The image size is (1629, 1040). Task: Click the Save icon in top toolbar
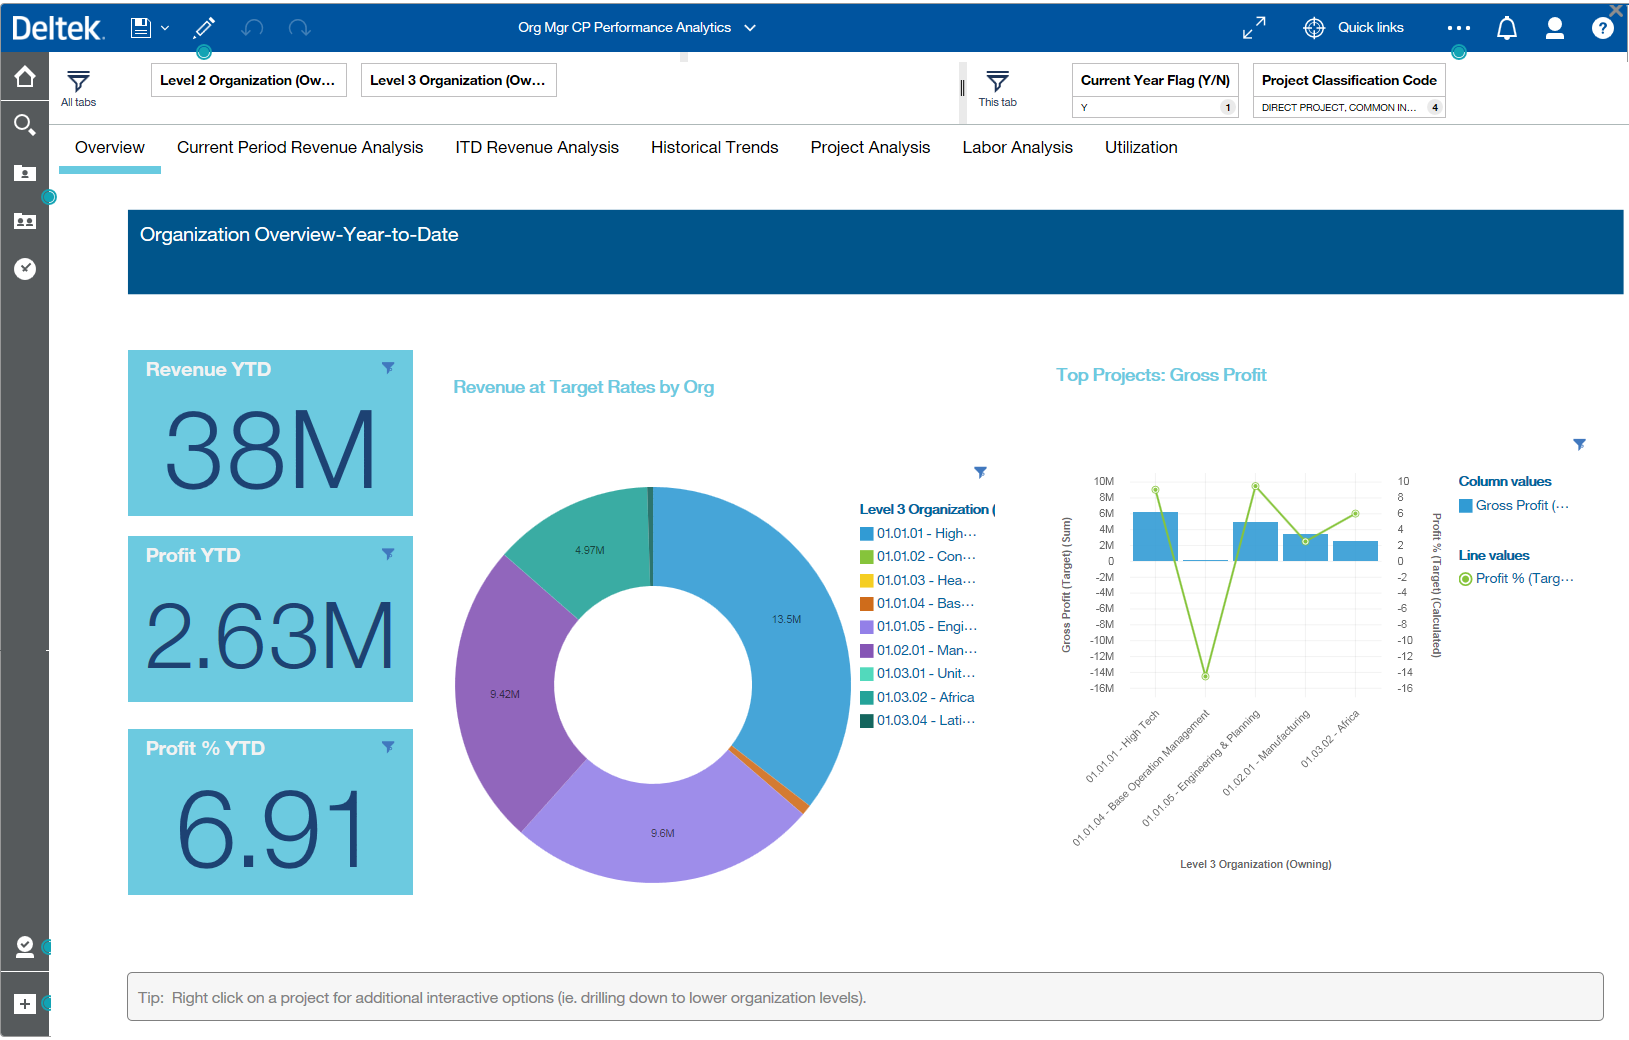point(141,28)
